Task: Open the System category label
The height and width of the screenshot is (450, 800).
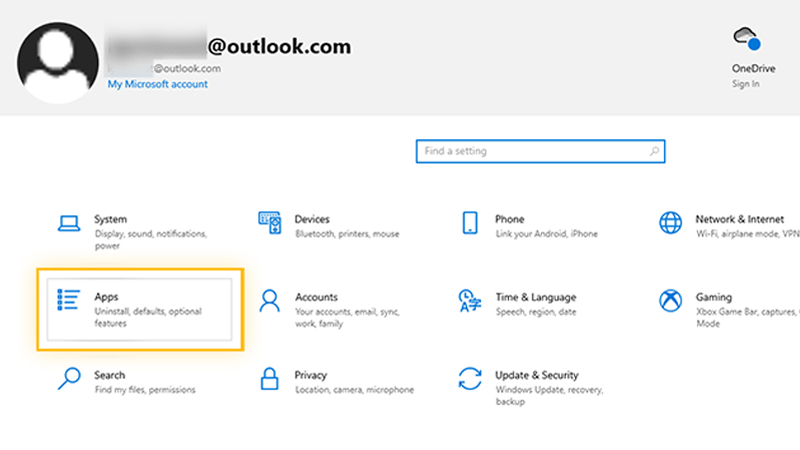Action: pyautogui.click(x=110, y=219)
